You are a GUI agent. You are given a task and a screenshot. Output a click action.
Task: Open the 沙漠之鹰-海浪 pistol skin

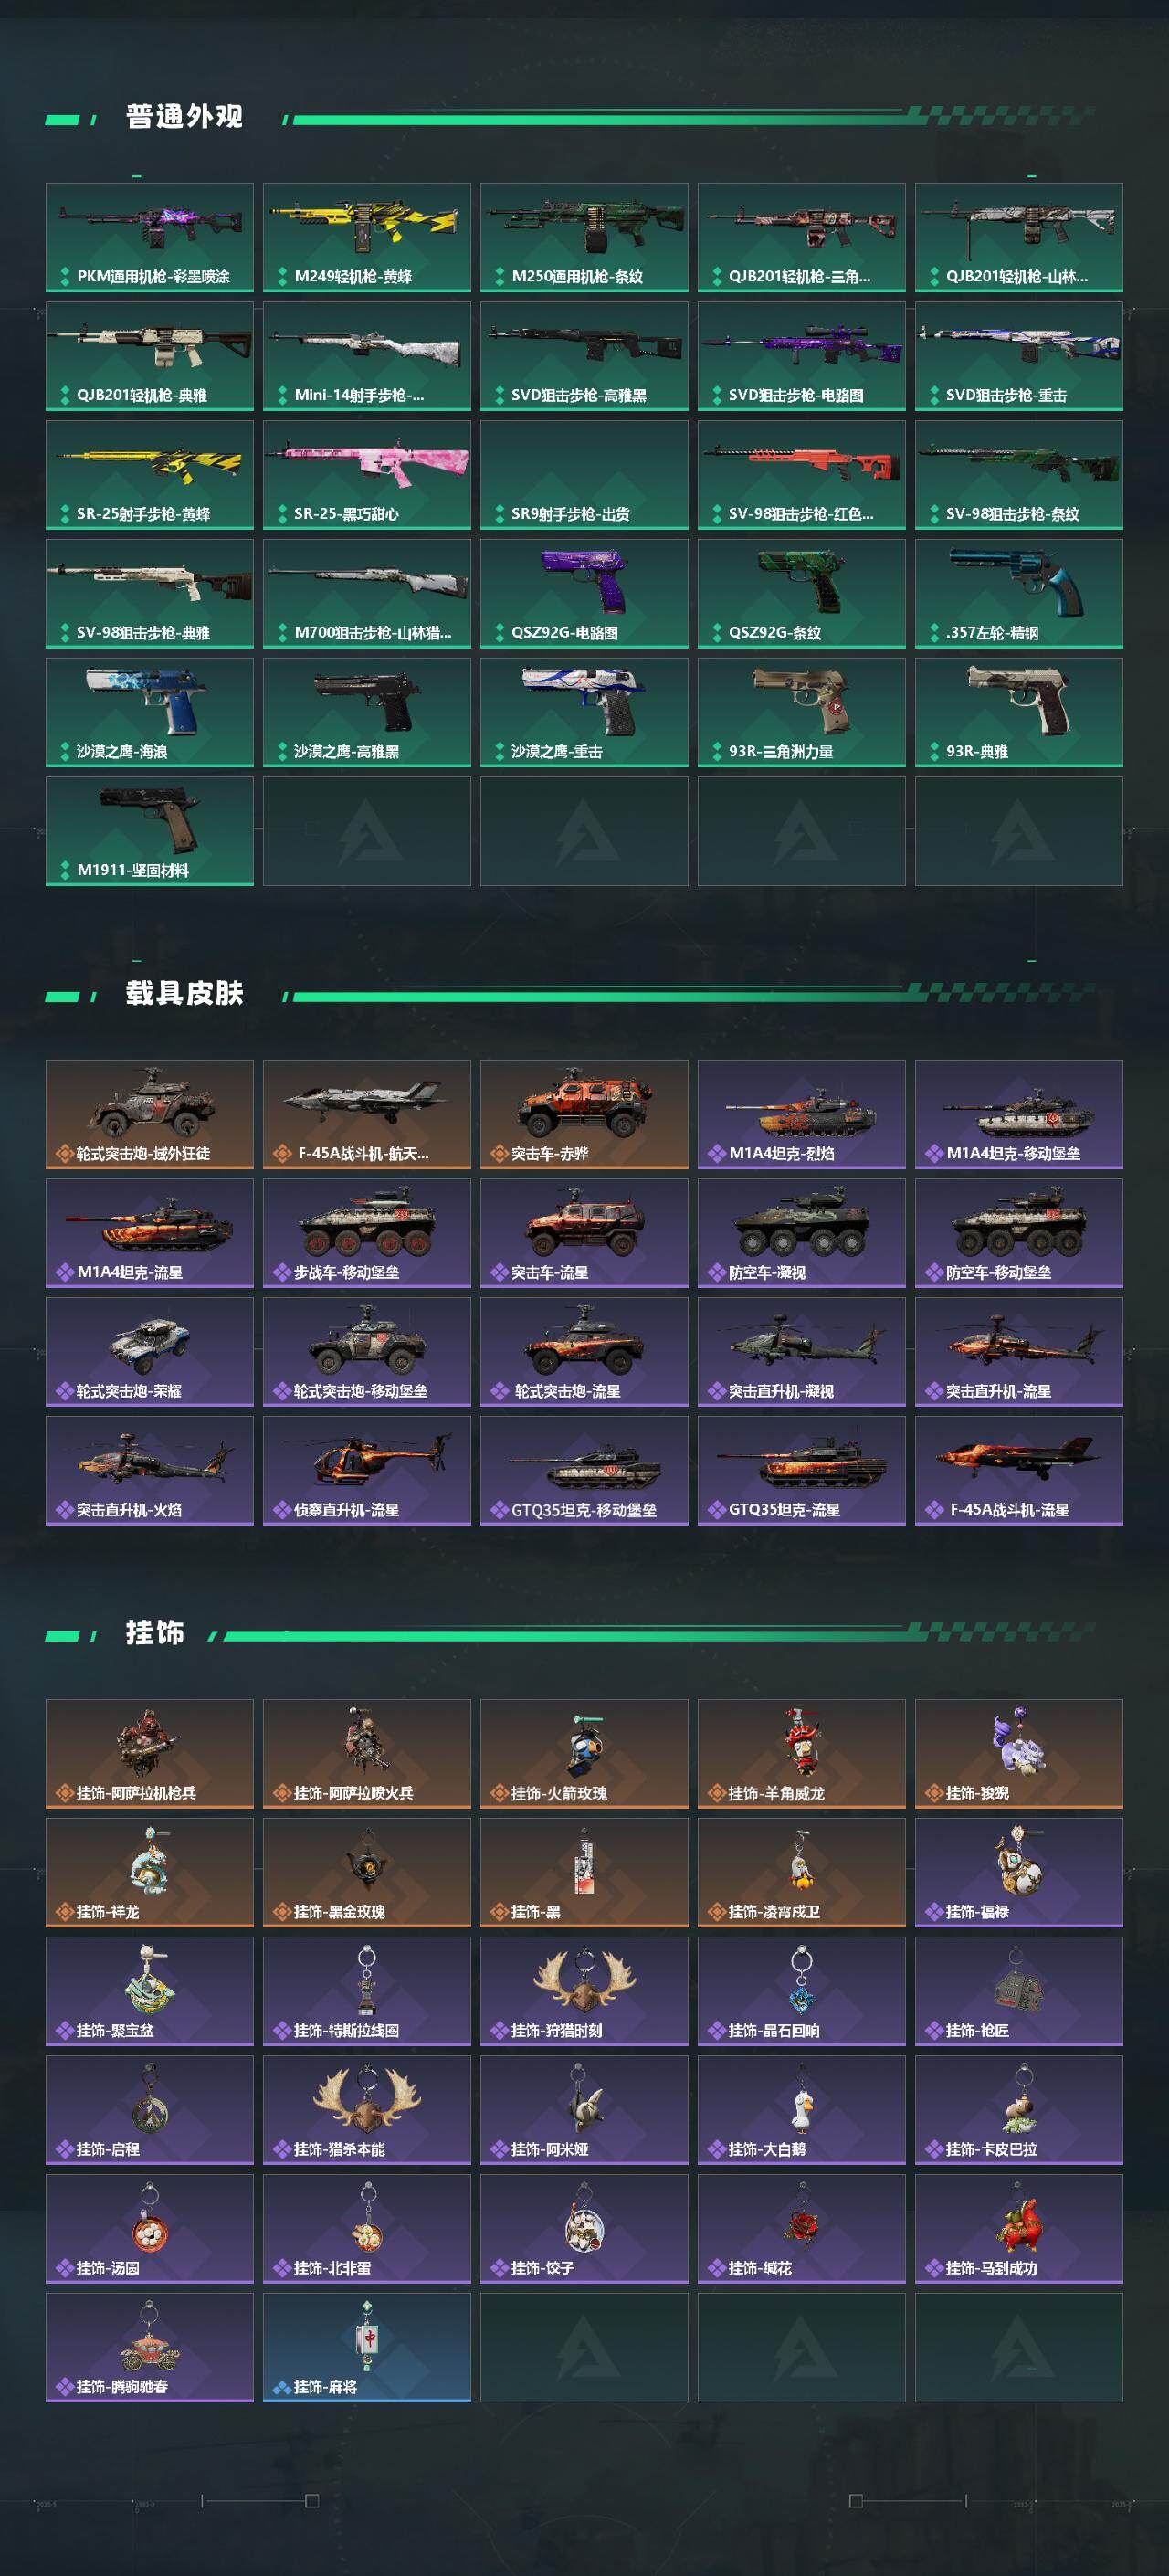tap(149, 712)
